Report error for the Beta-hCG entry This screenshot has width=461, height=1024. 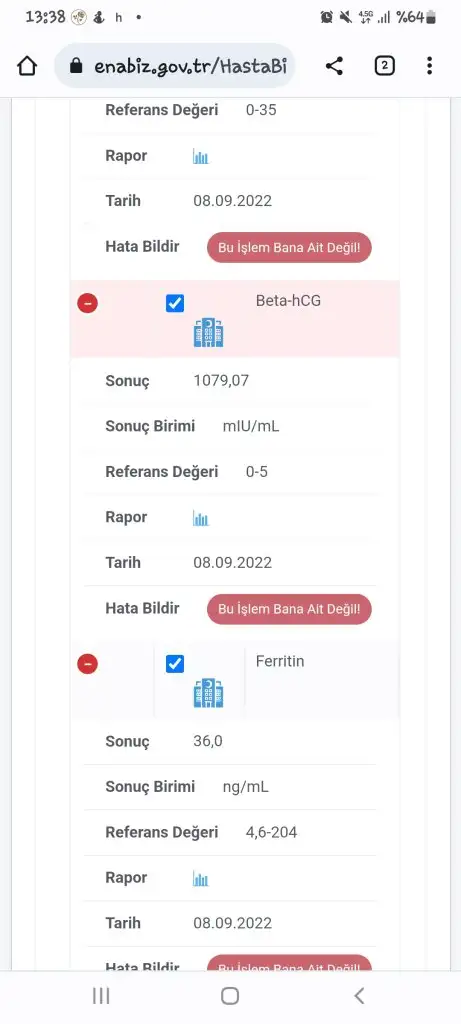tap(289, 609)
